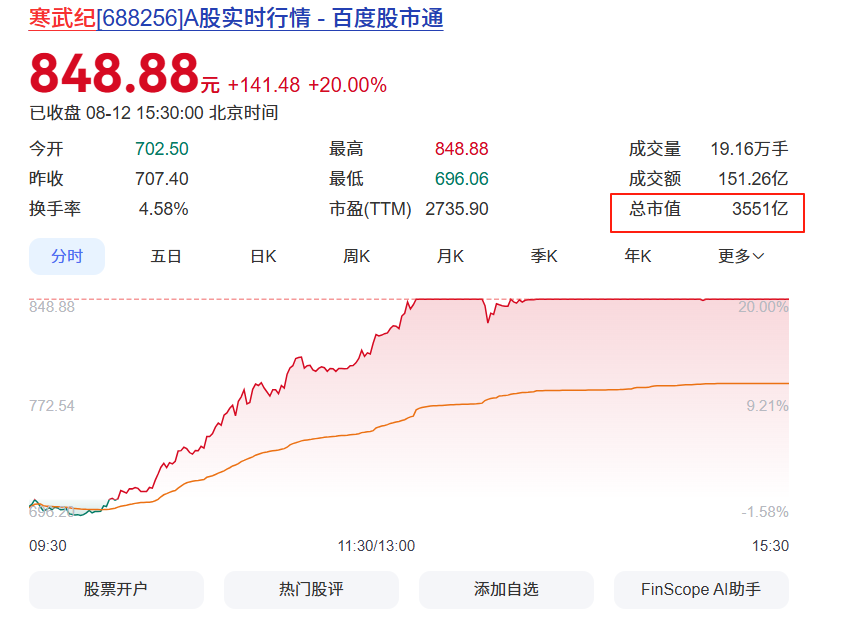This screenshot has height=637, width=842.
Task: Click the 成交量 value 19.16万手
Action: [749, 149]
